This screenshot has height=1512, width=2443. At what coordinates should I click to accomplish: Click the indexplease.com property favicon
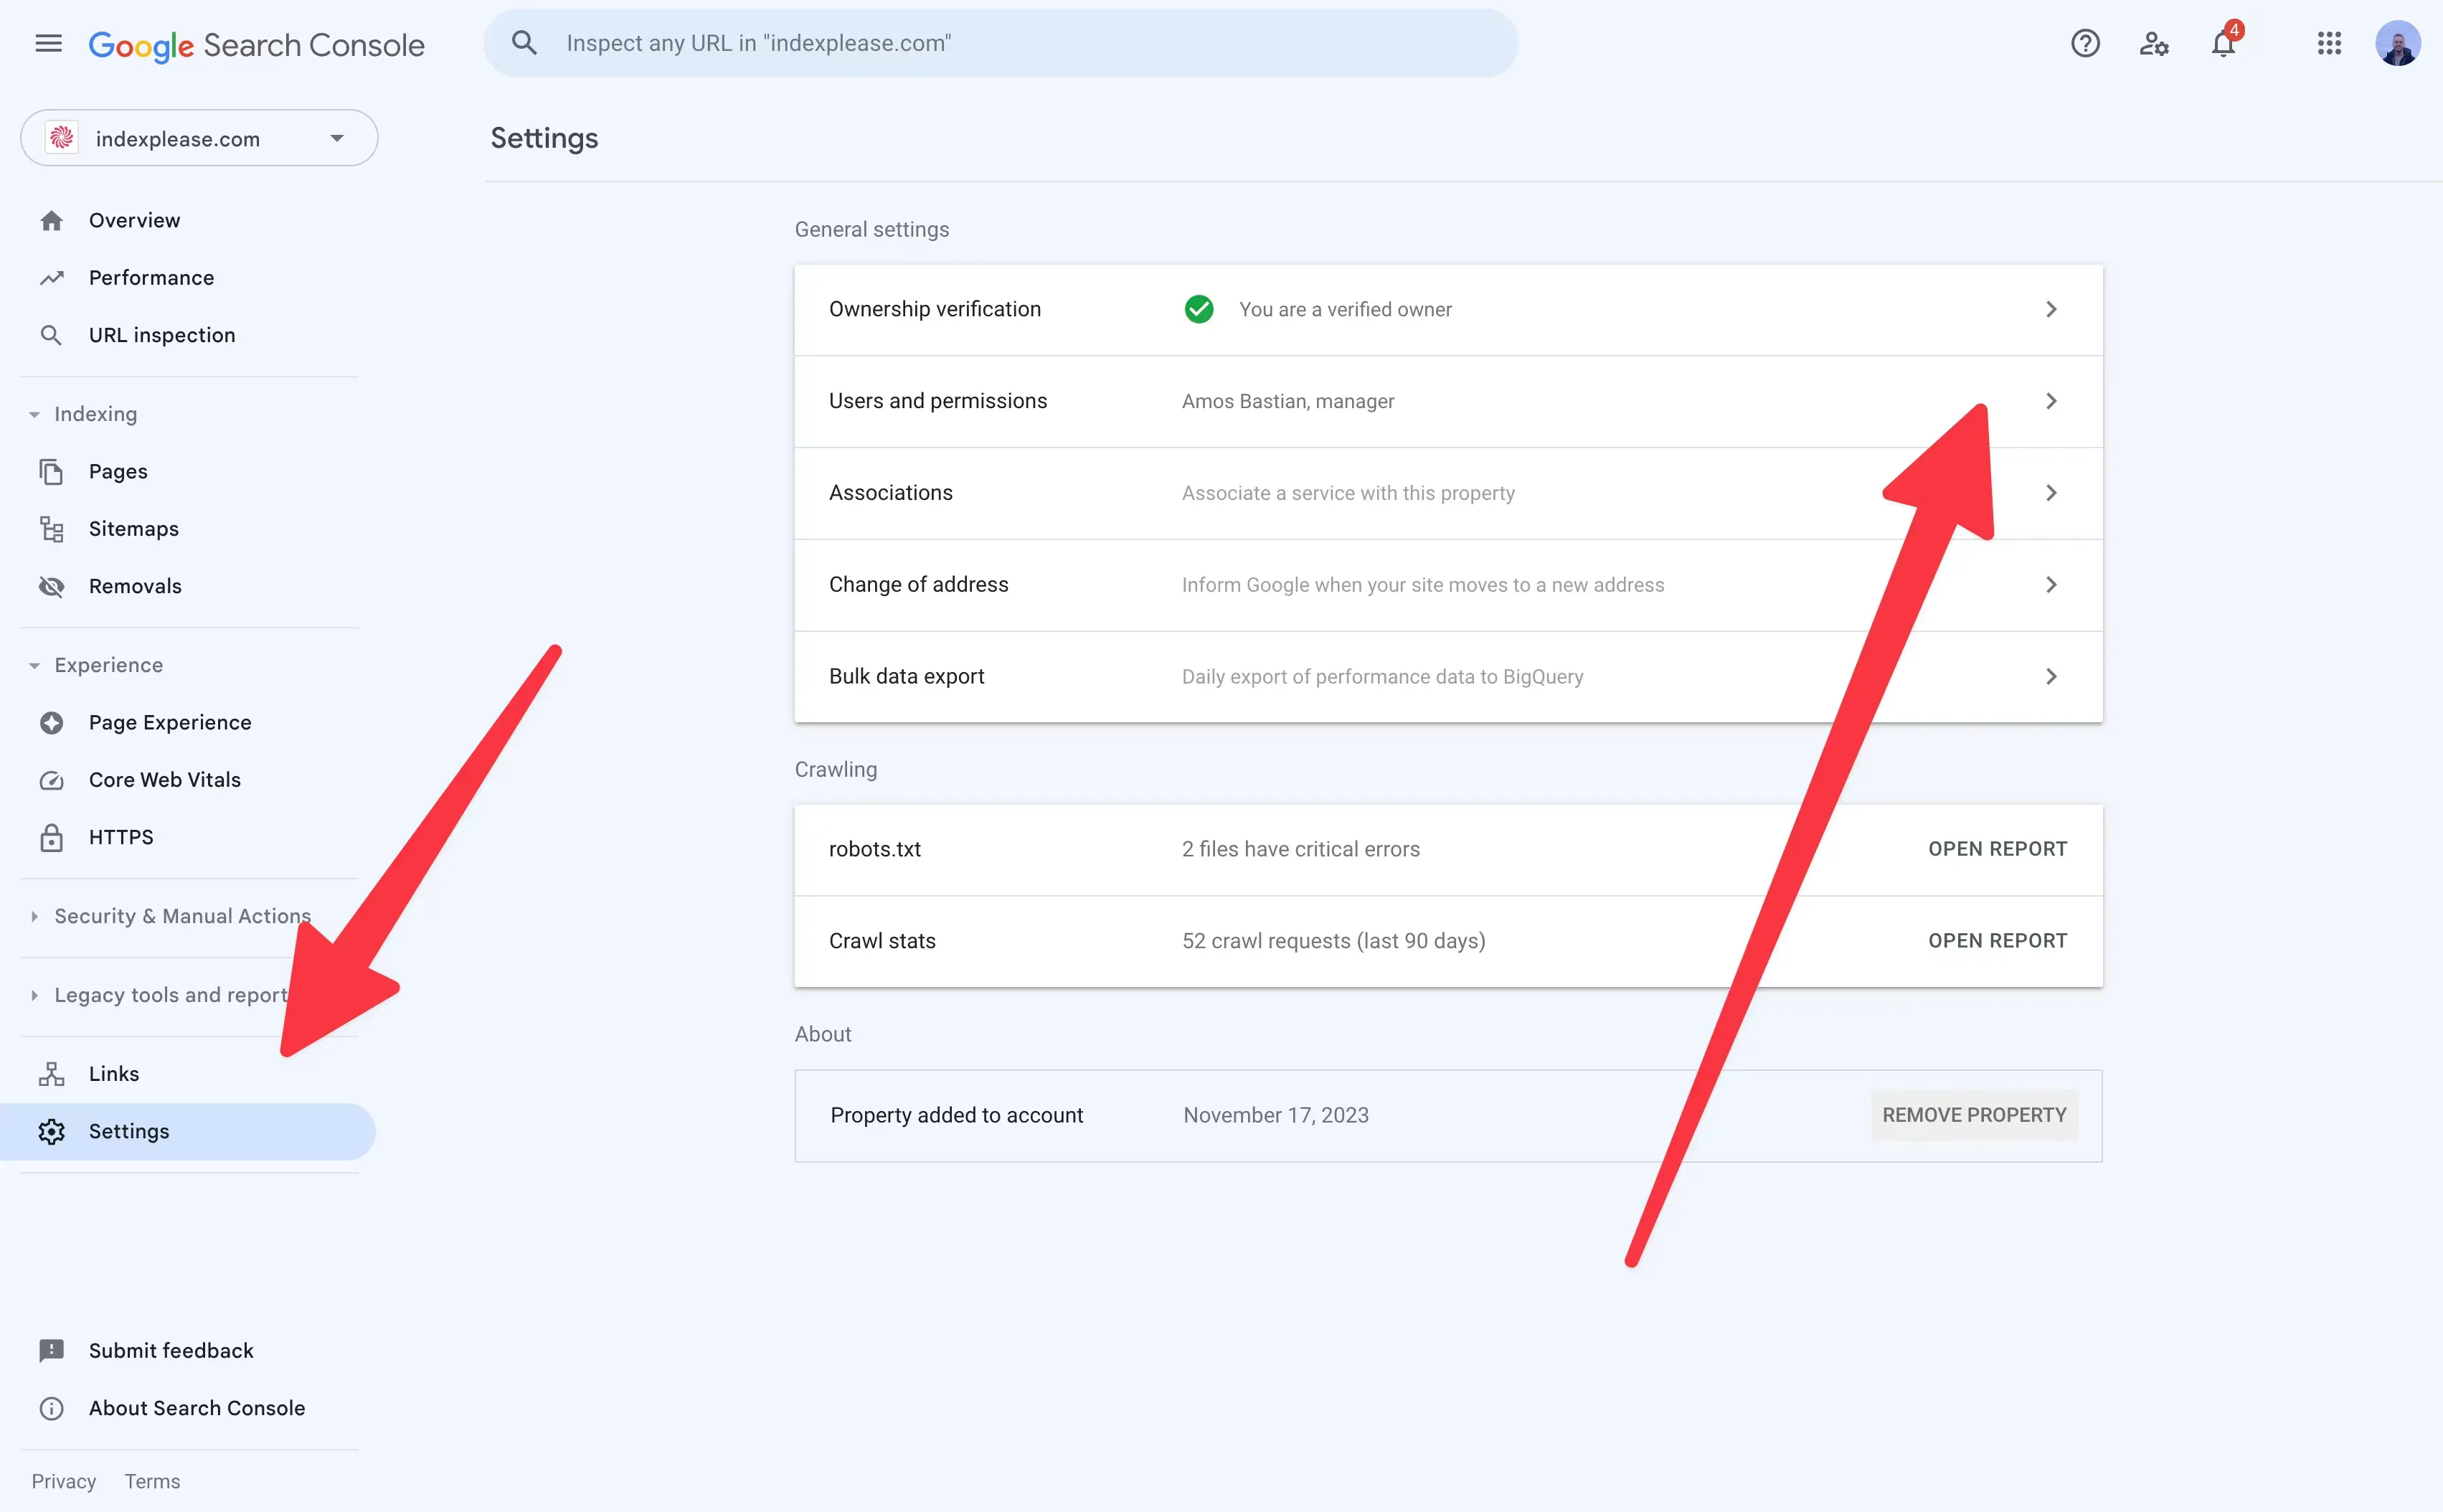point(62,138)
